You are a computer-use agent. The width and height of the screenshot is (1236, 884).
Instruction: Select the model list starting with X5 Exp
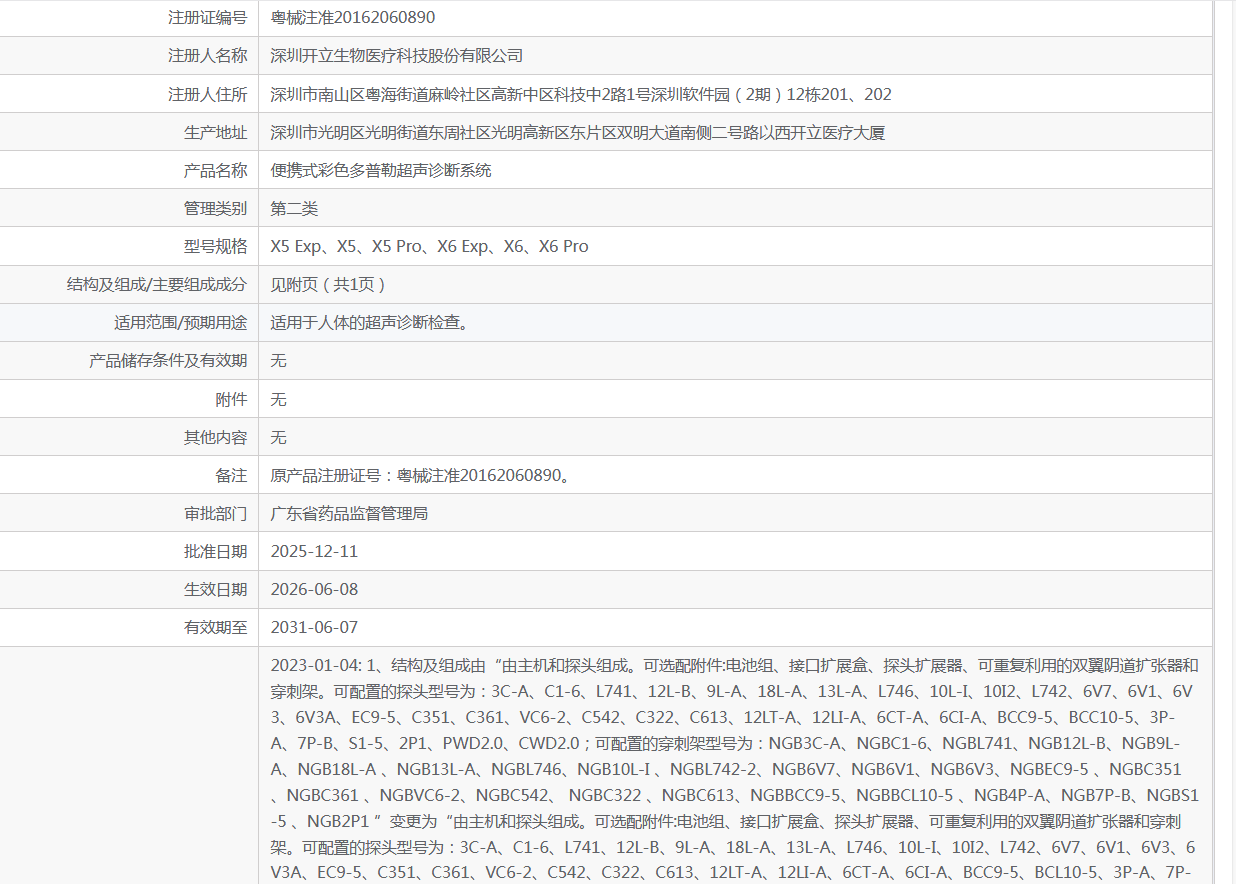430,246
